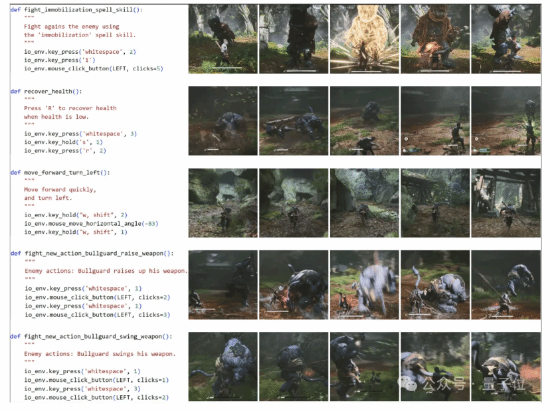The height and width of the screenshot is (411, 550).
Task: Click last frame in recover_health row
Action: [506, 121]
